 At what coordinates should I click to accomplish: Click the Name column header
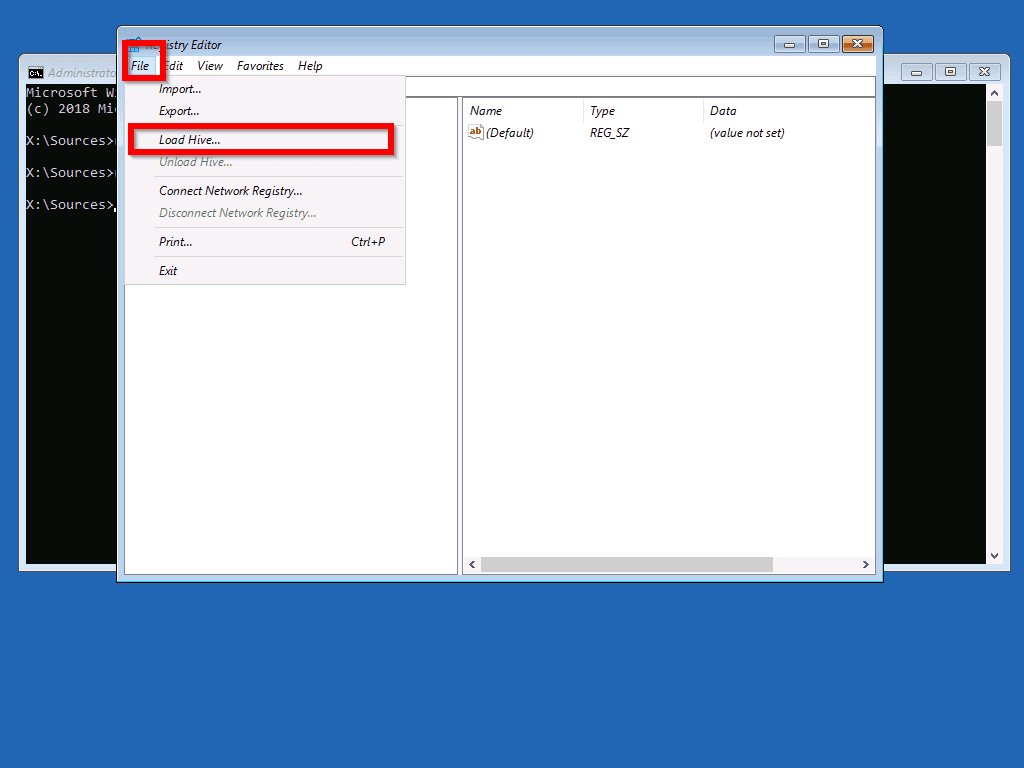click(523, 111)
